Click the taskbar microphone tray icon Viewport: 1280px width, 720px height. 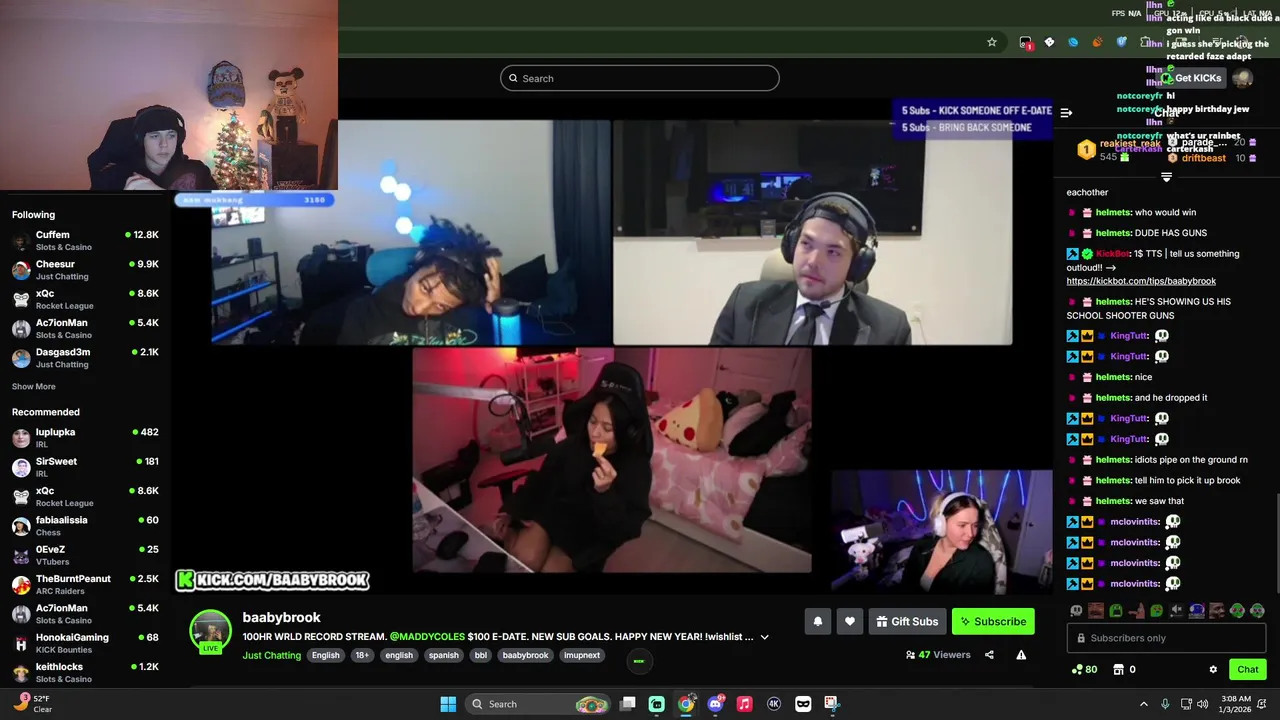[x=1165, y=704]
